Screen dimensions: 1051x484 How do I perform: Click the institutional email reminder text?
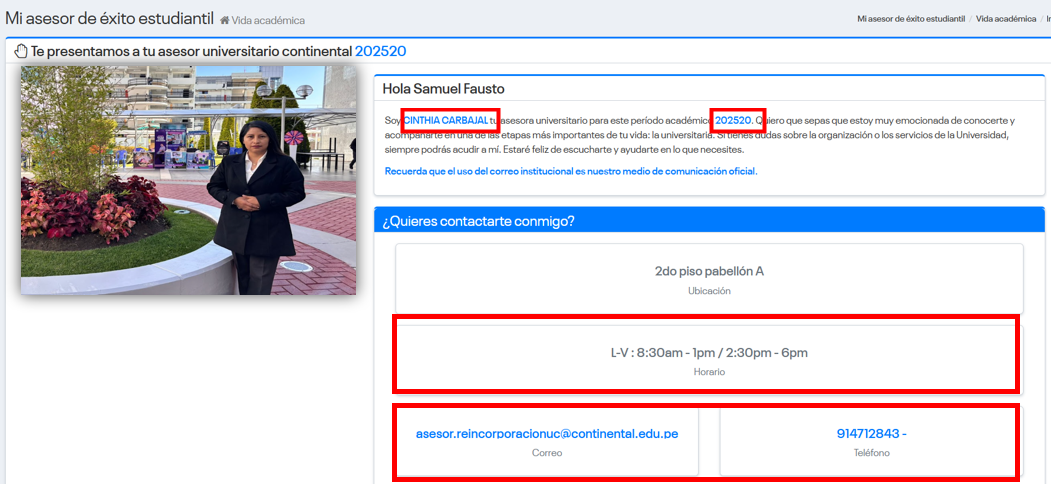coord(571,171)
